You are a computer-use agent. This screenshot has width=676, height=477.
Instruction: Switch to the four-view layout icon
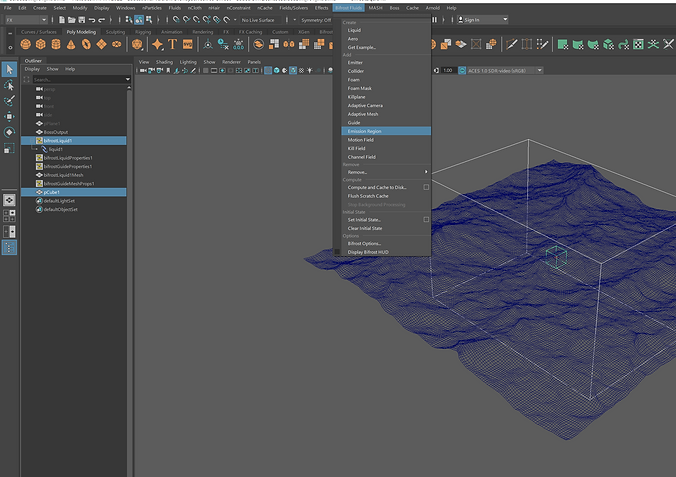point(9,216)
